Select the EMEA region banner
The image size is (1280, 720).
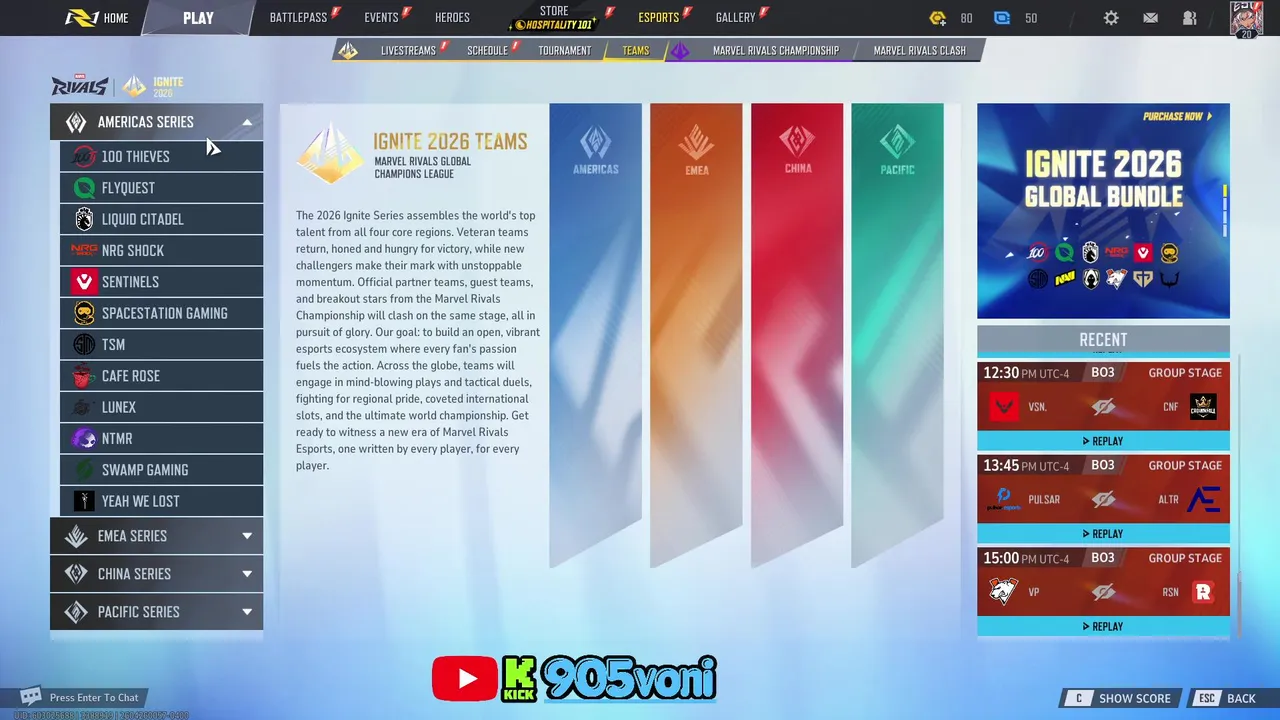[696, 335]
